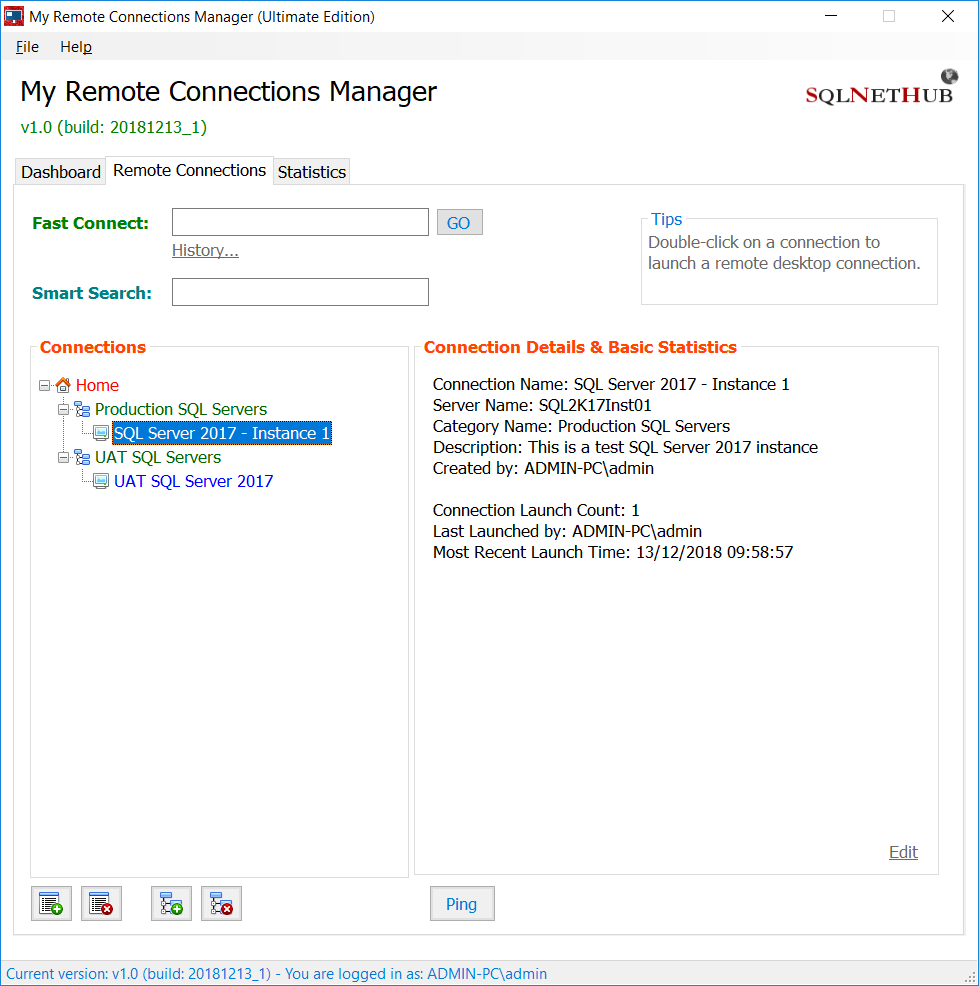The height and width of the screenshot is (986, 979).
Task: Close the application window
Action: click(948, 16)
